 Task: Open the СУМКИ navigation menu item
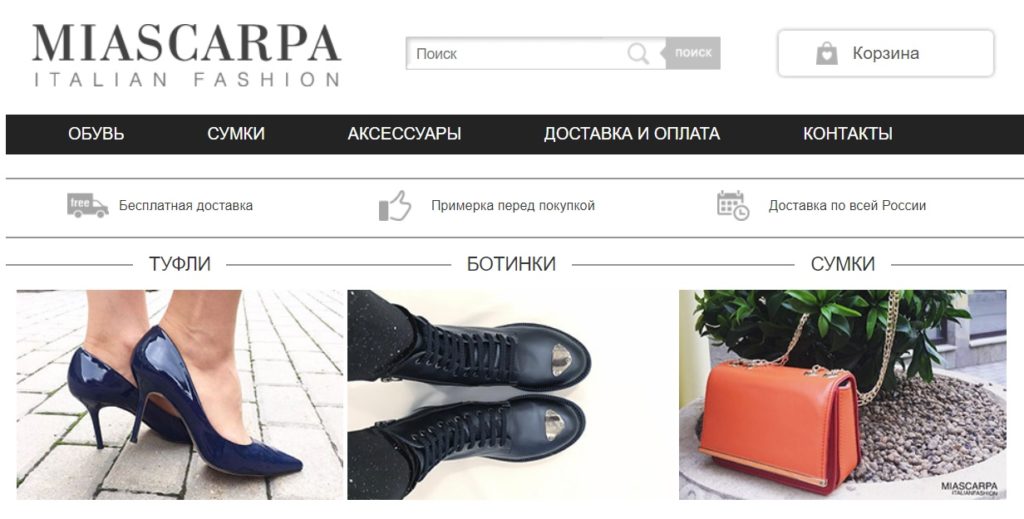[236, 134]
